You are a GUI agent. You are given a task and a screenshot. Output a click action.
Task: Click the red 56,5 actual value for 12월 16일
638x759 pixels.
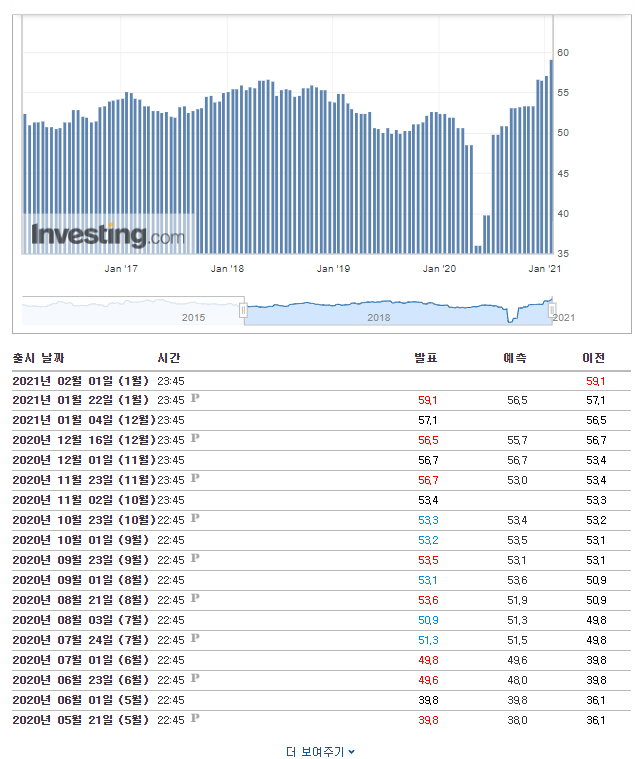[x=428, y=440]
